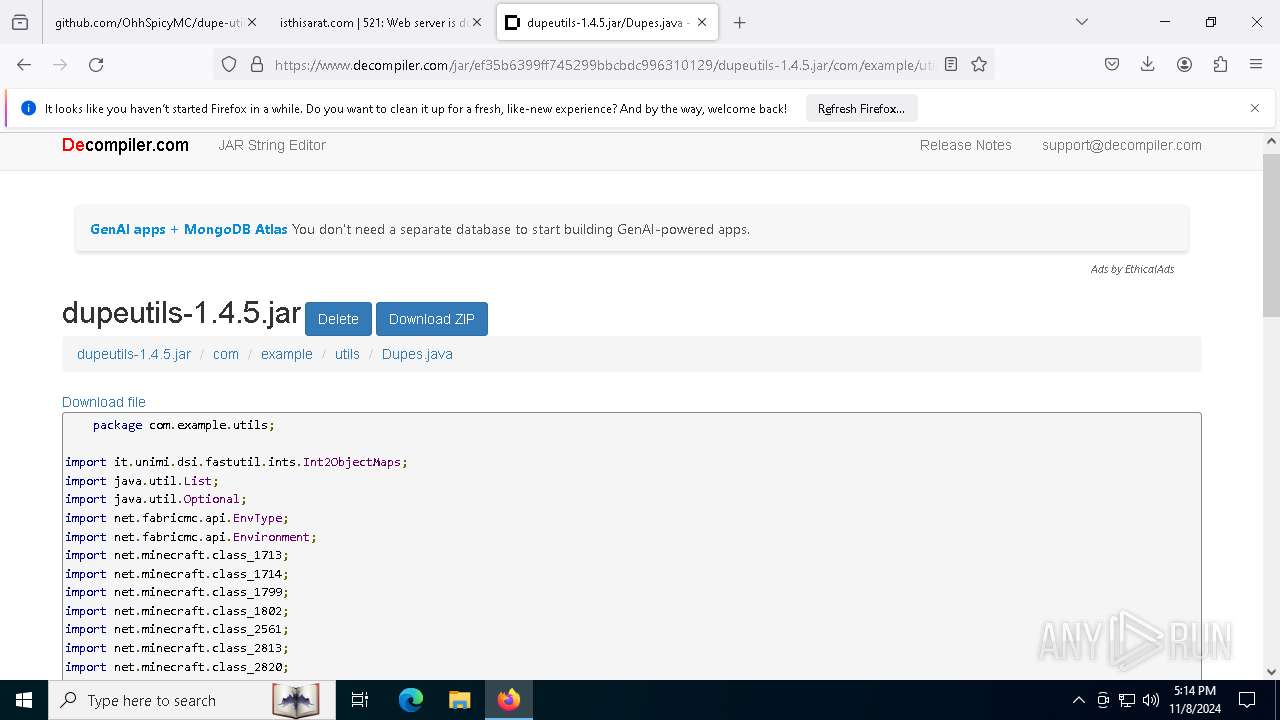The width and height of the screenshot is (1280, 720).
Task: Select the dupeutils-1.4.5.jar Dupes.java tab
Action: [x=607, y=22]
